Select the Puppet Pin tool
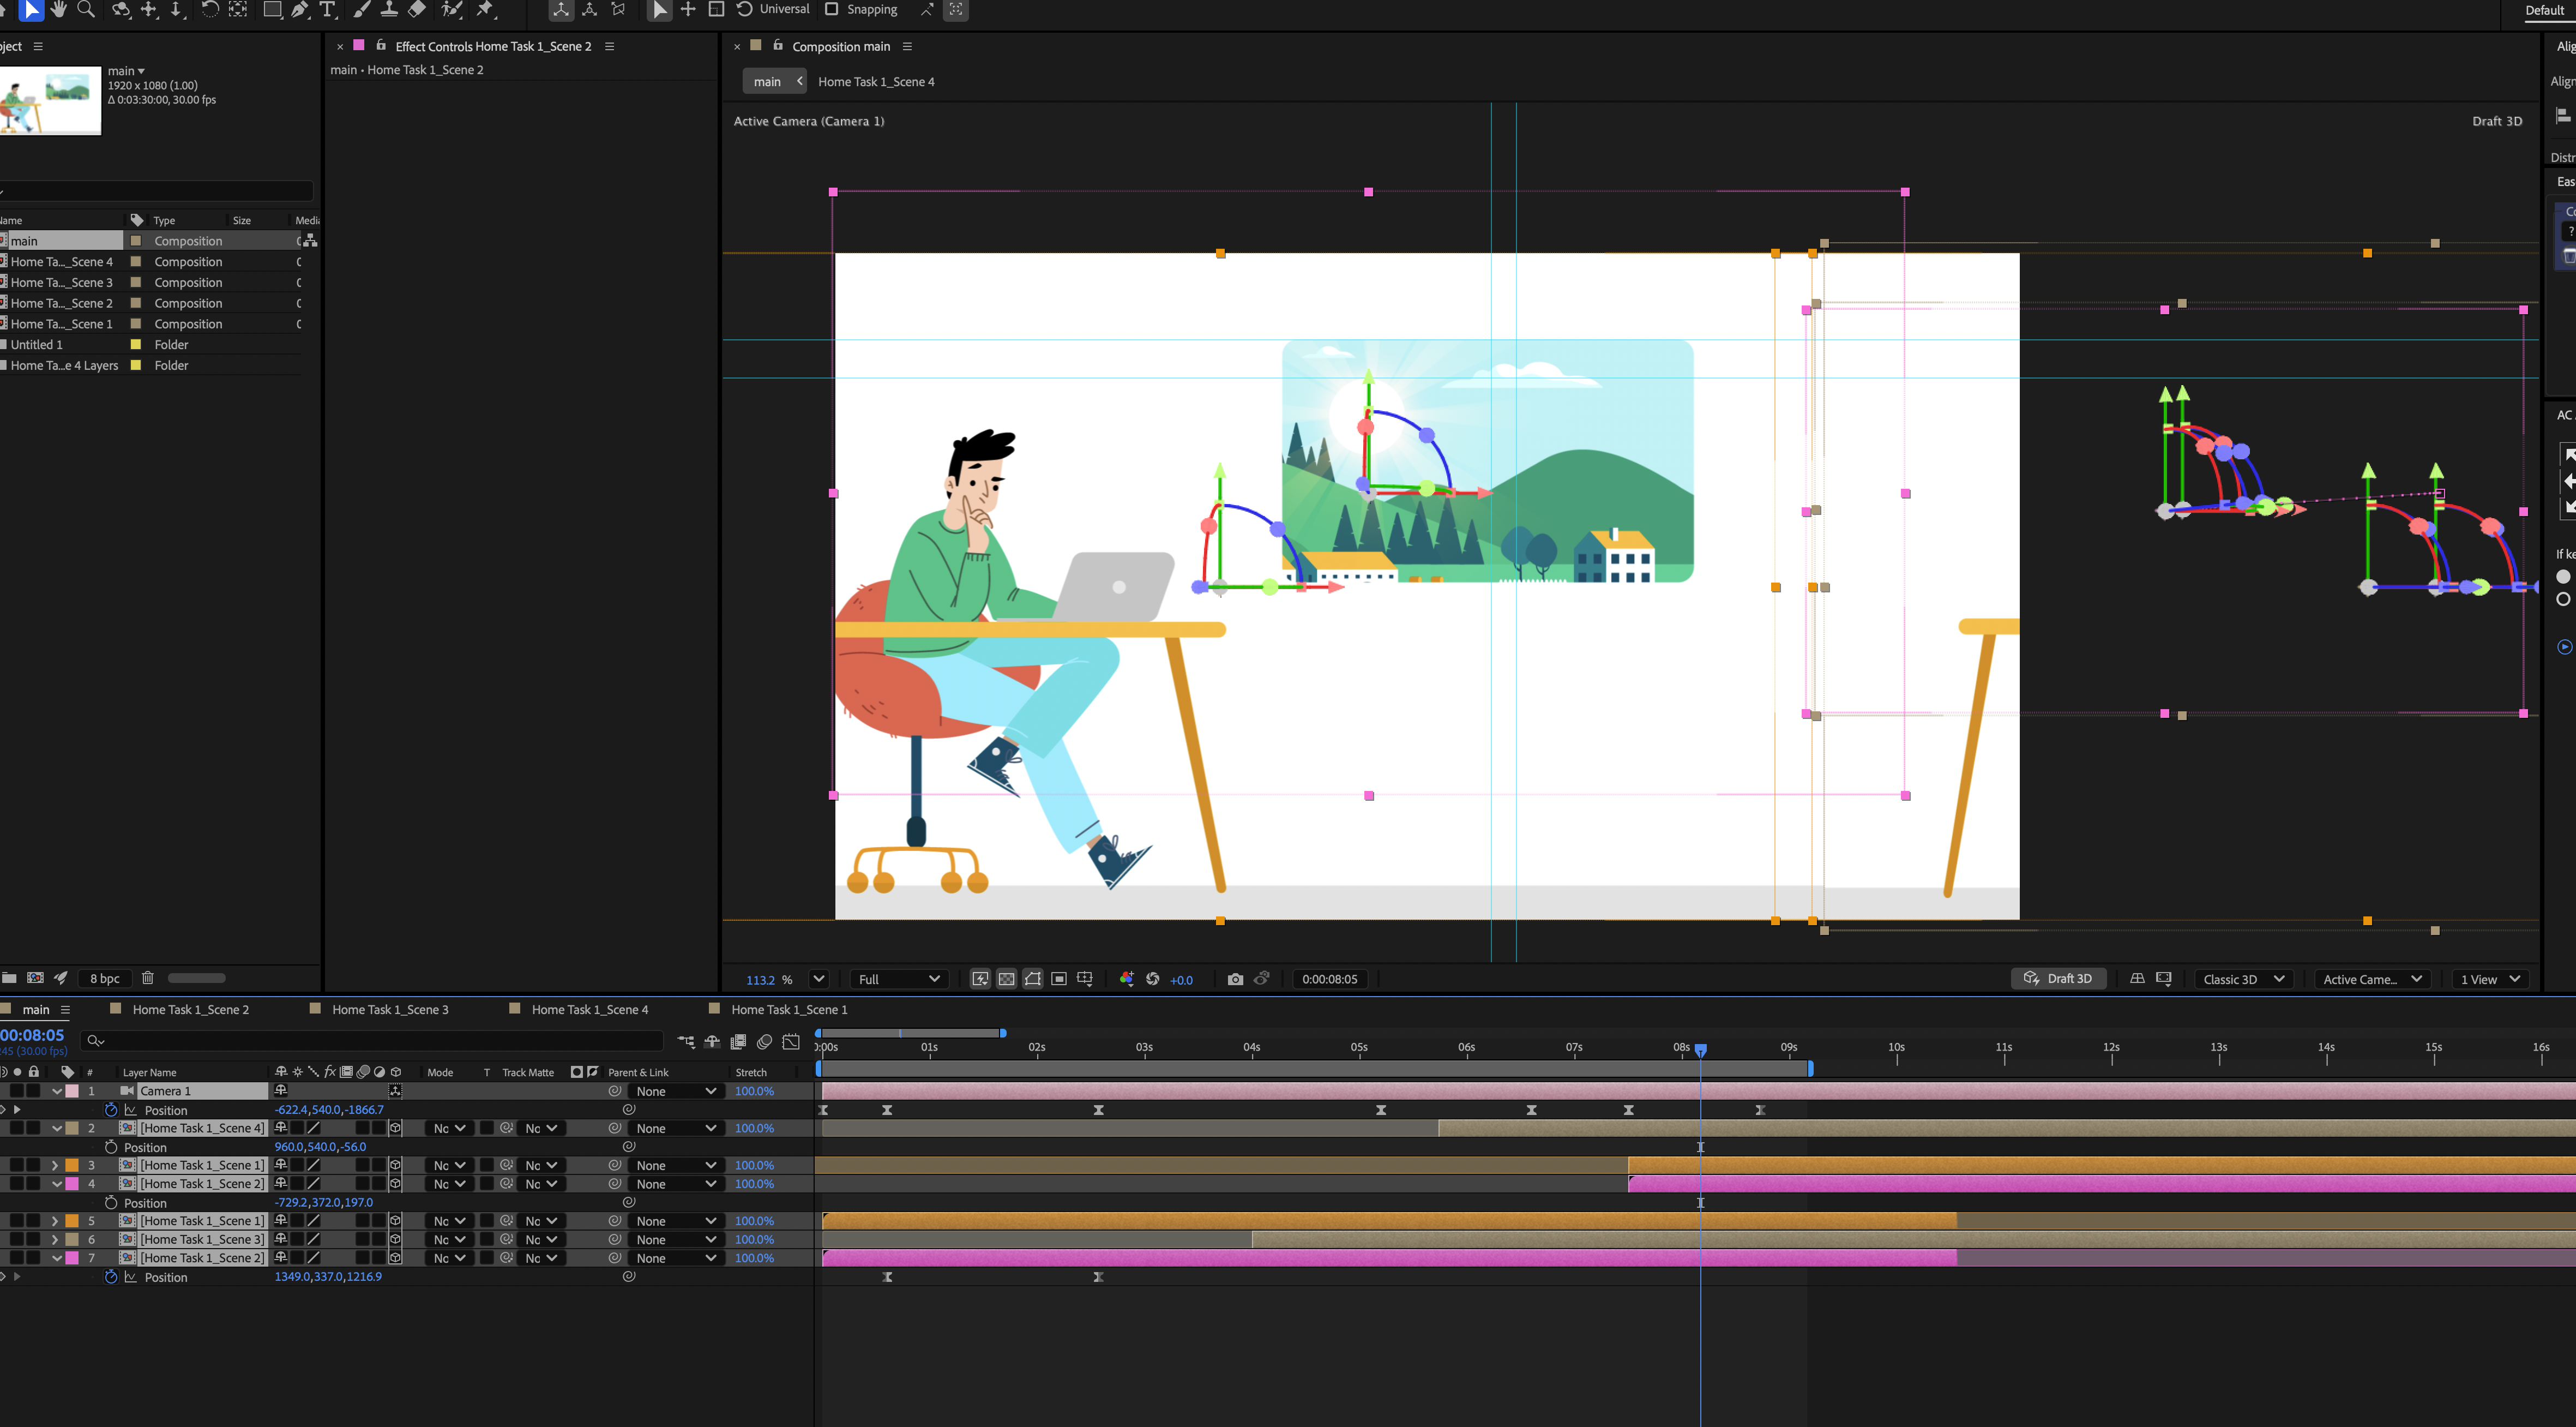 pyautogui.click(x=486, y=9)
